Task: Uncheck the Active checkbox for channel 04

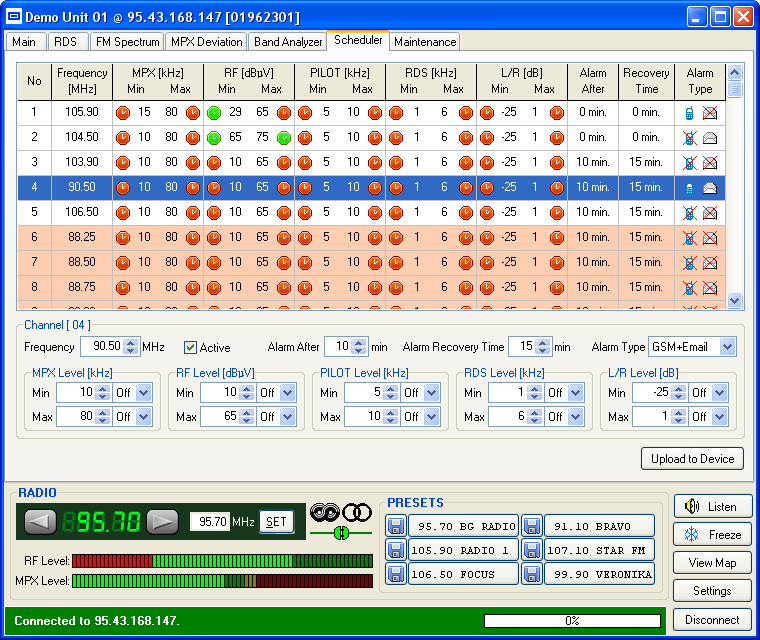Action: [191, 348]
